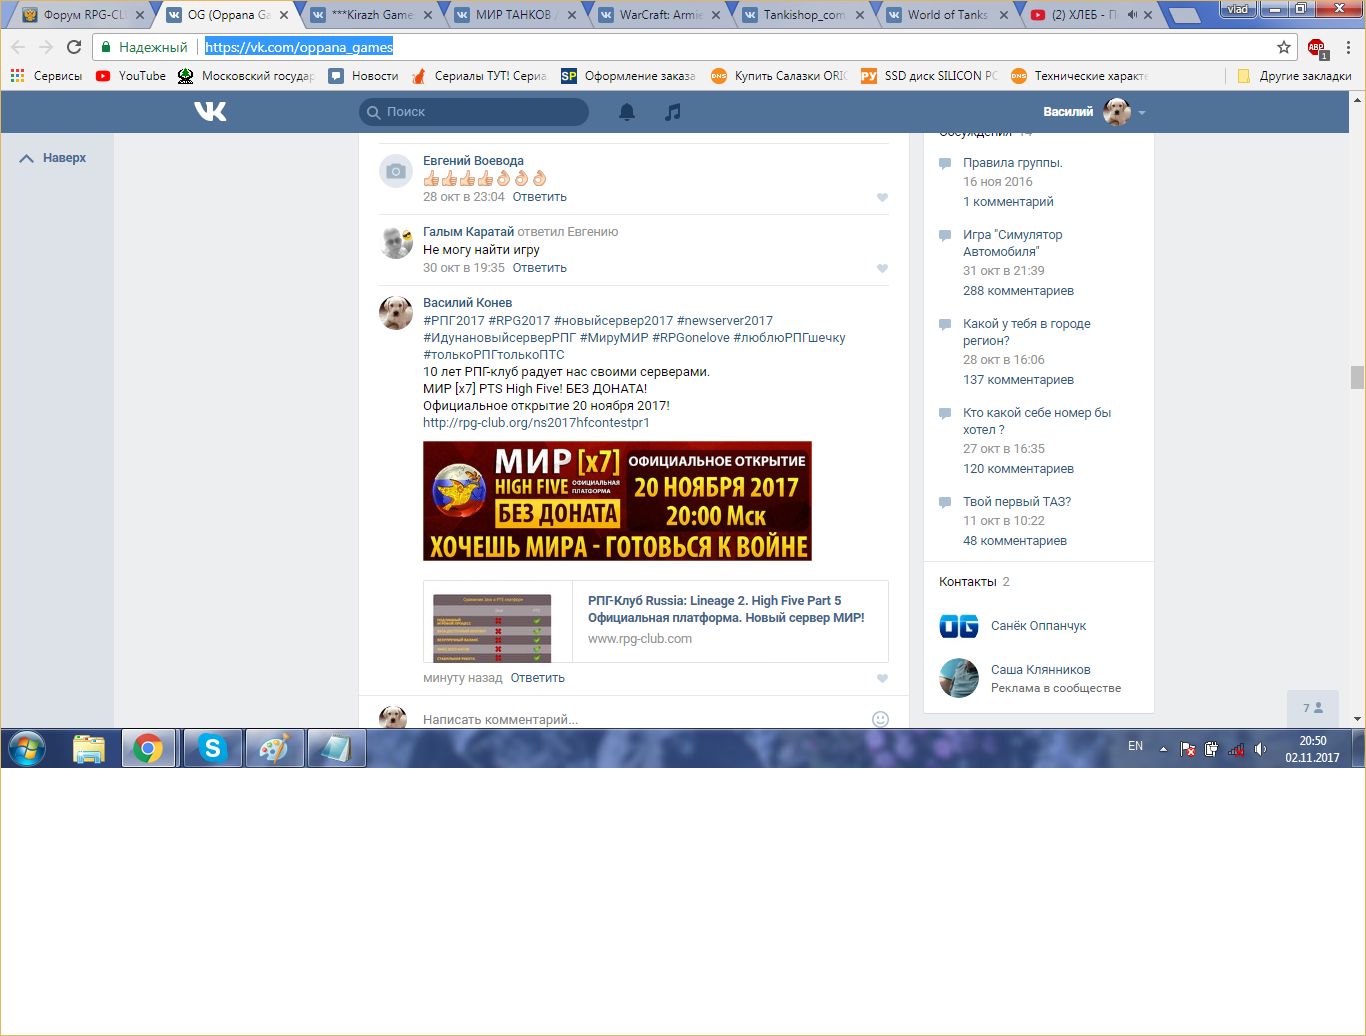Screen dimensions: 1366x1036
Task: Expand the Василий profile dropdown menu
Action: click(1142, 113)
